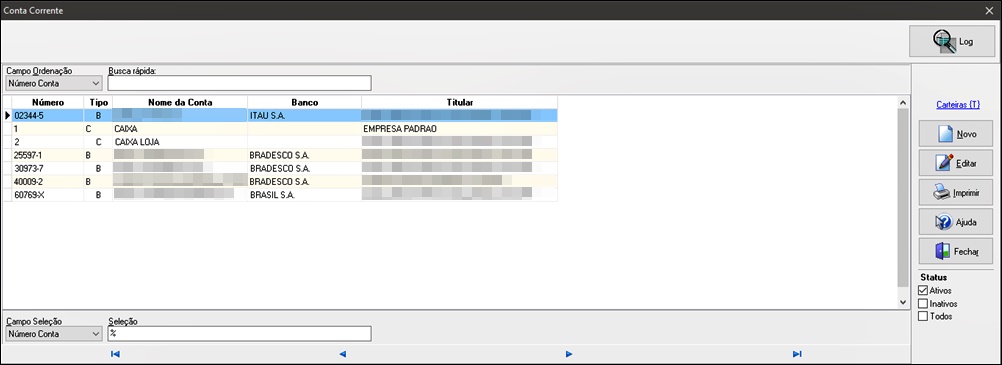Open the Carteiras (T) link

point(958,105)
